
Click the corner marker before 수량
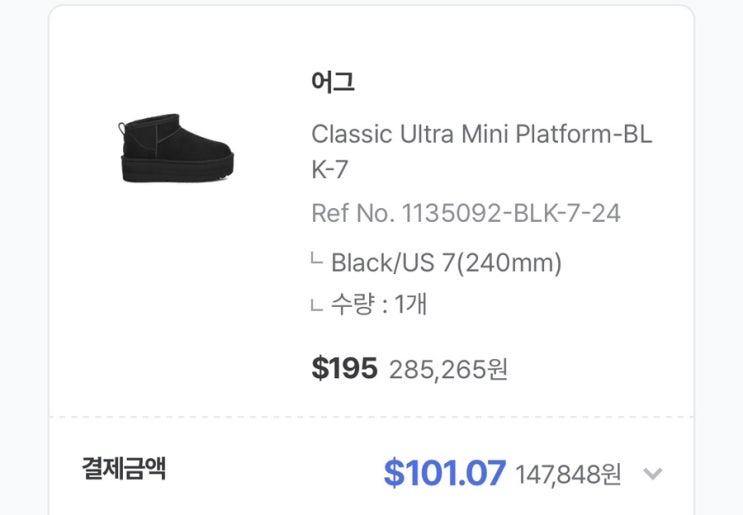pyautogui.click(x=317, y=304)
